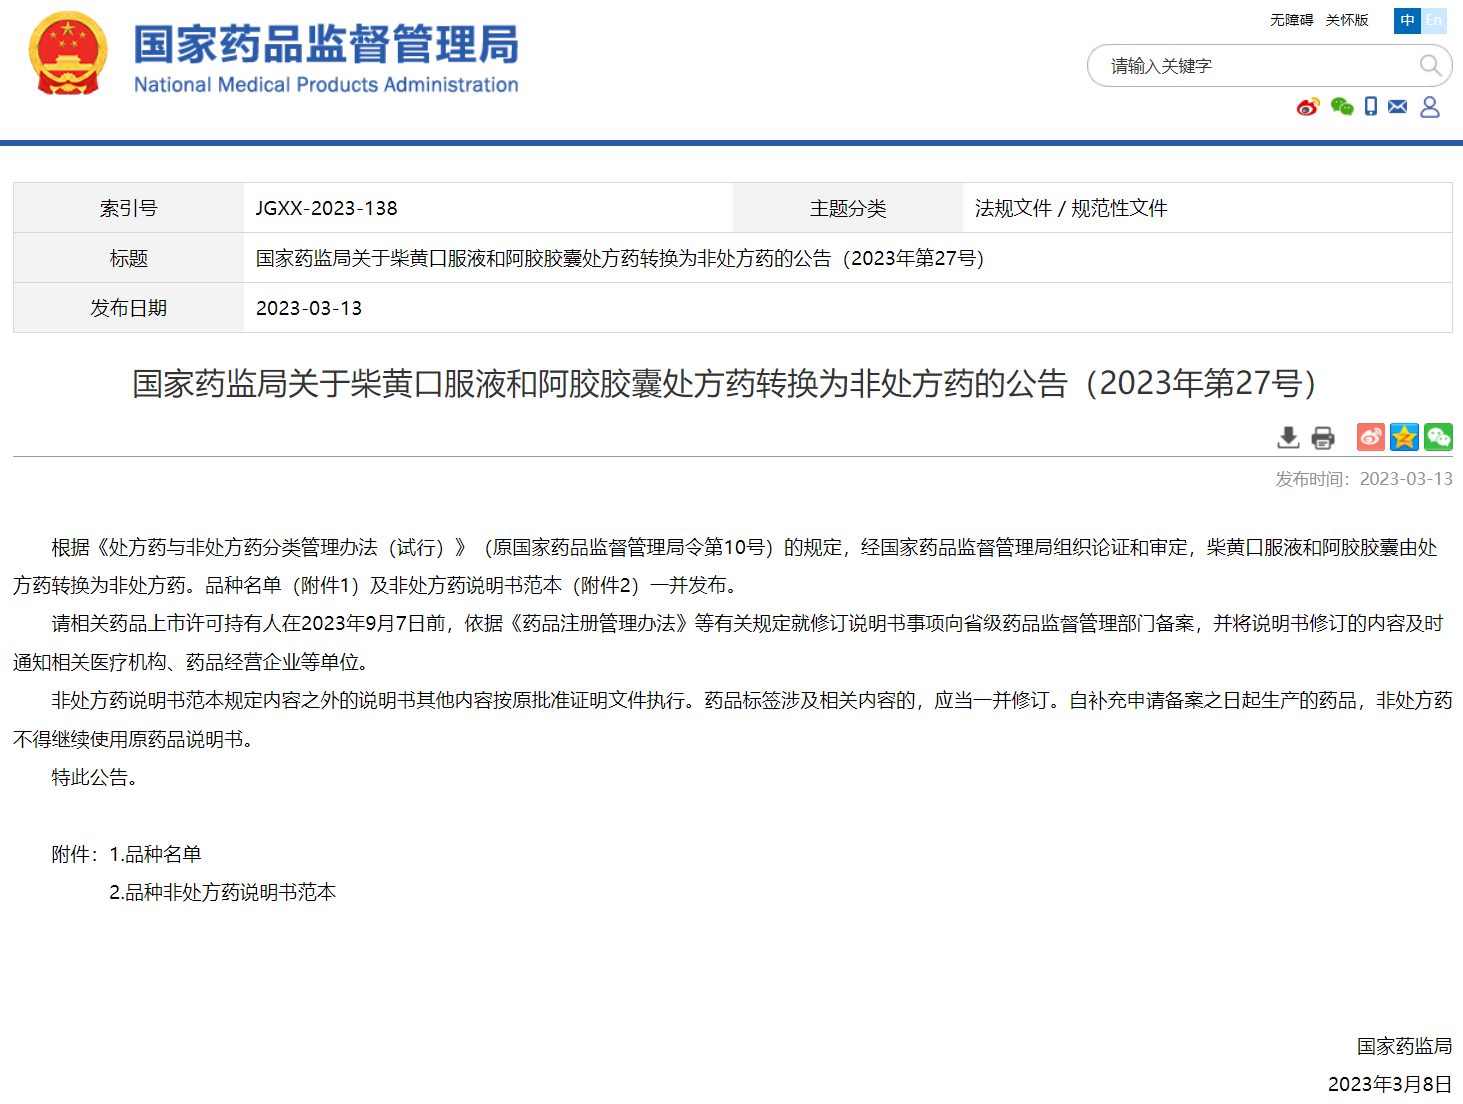Switch language to En
Viewport: 1463px width, 1104px height.
click(1434, 20)
